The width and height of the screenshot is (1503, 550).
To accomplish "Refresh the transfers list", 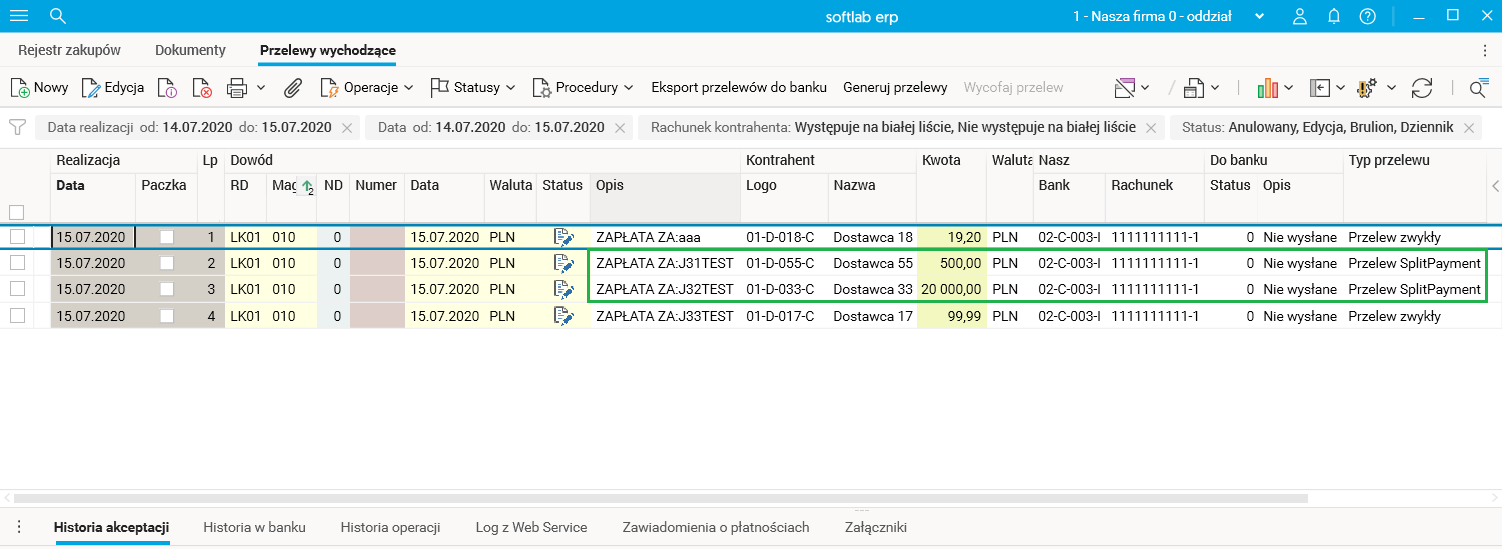I will (x=1422, y=88).
